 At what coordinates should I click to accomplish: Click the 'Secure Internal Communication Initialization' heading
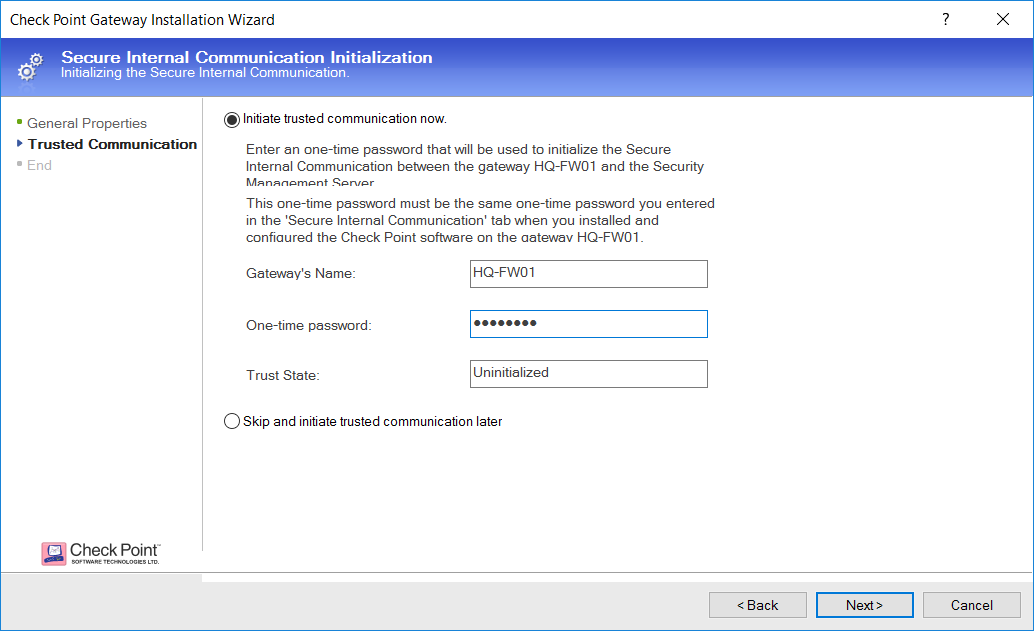pos(247,57)
